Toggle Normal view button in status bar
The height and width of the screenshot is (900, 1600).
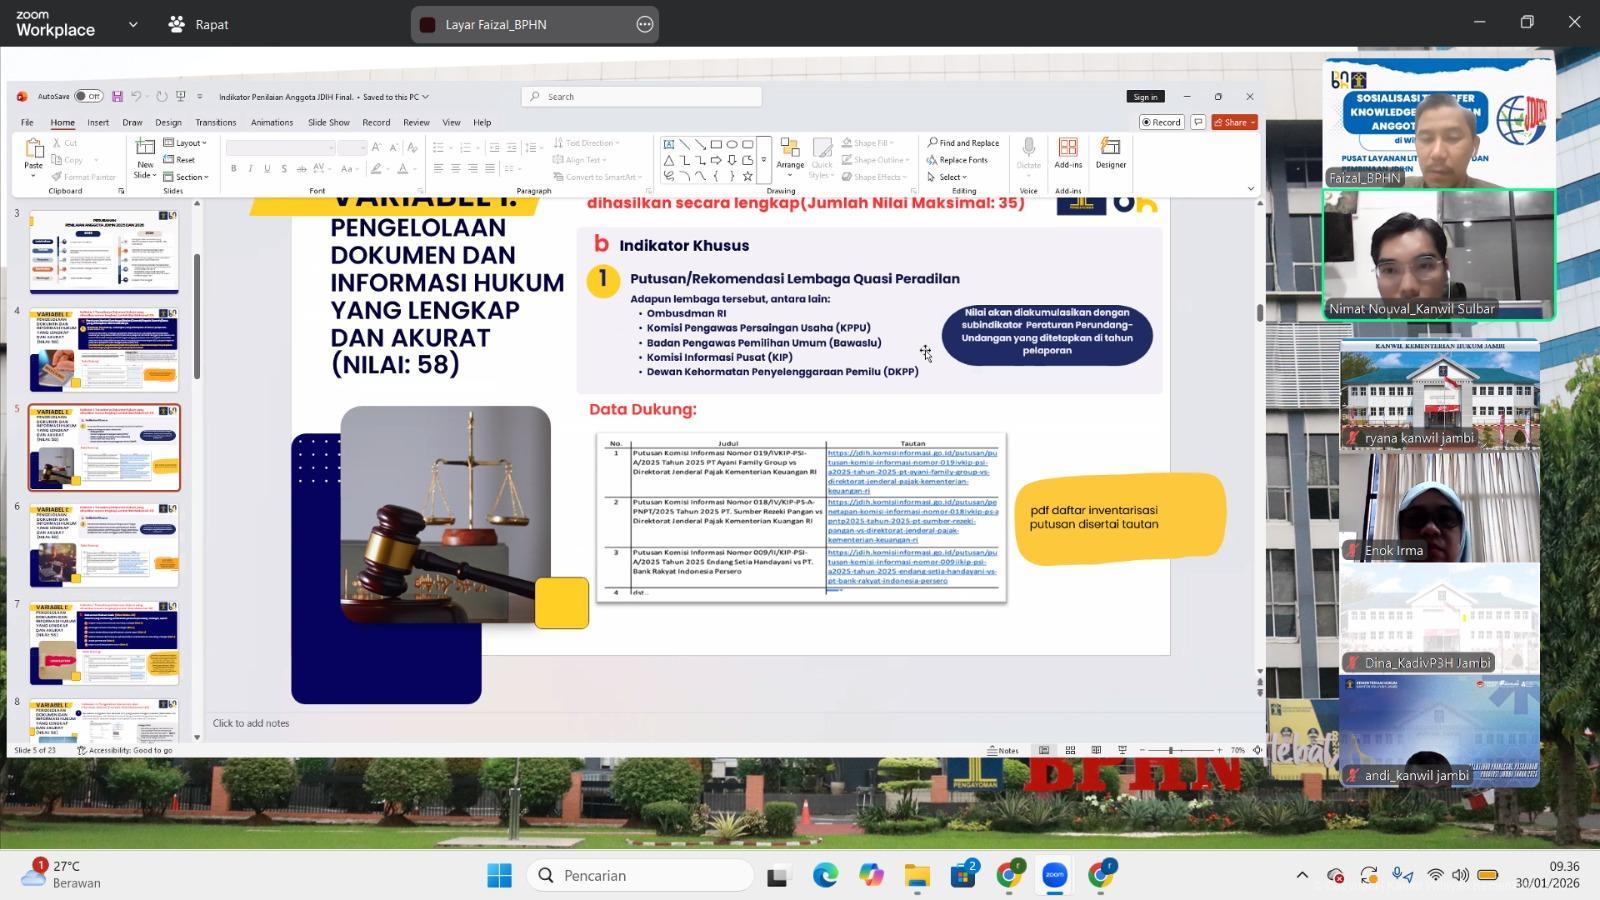pyautogui.click(x=1044, y=750)
